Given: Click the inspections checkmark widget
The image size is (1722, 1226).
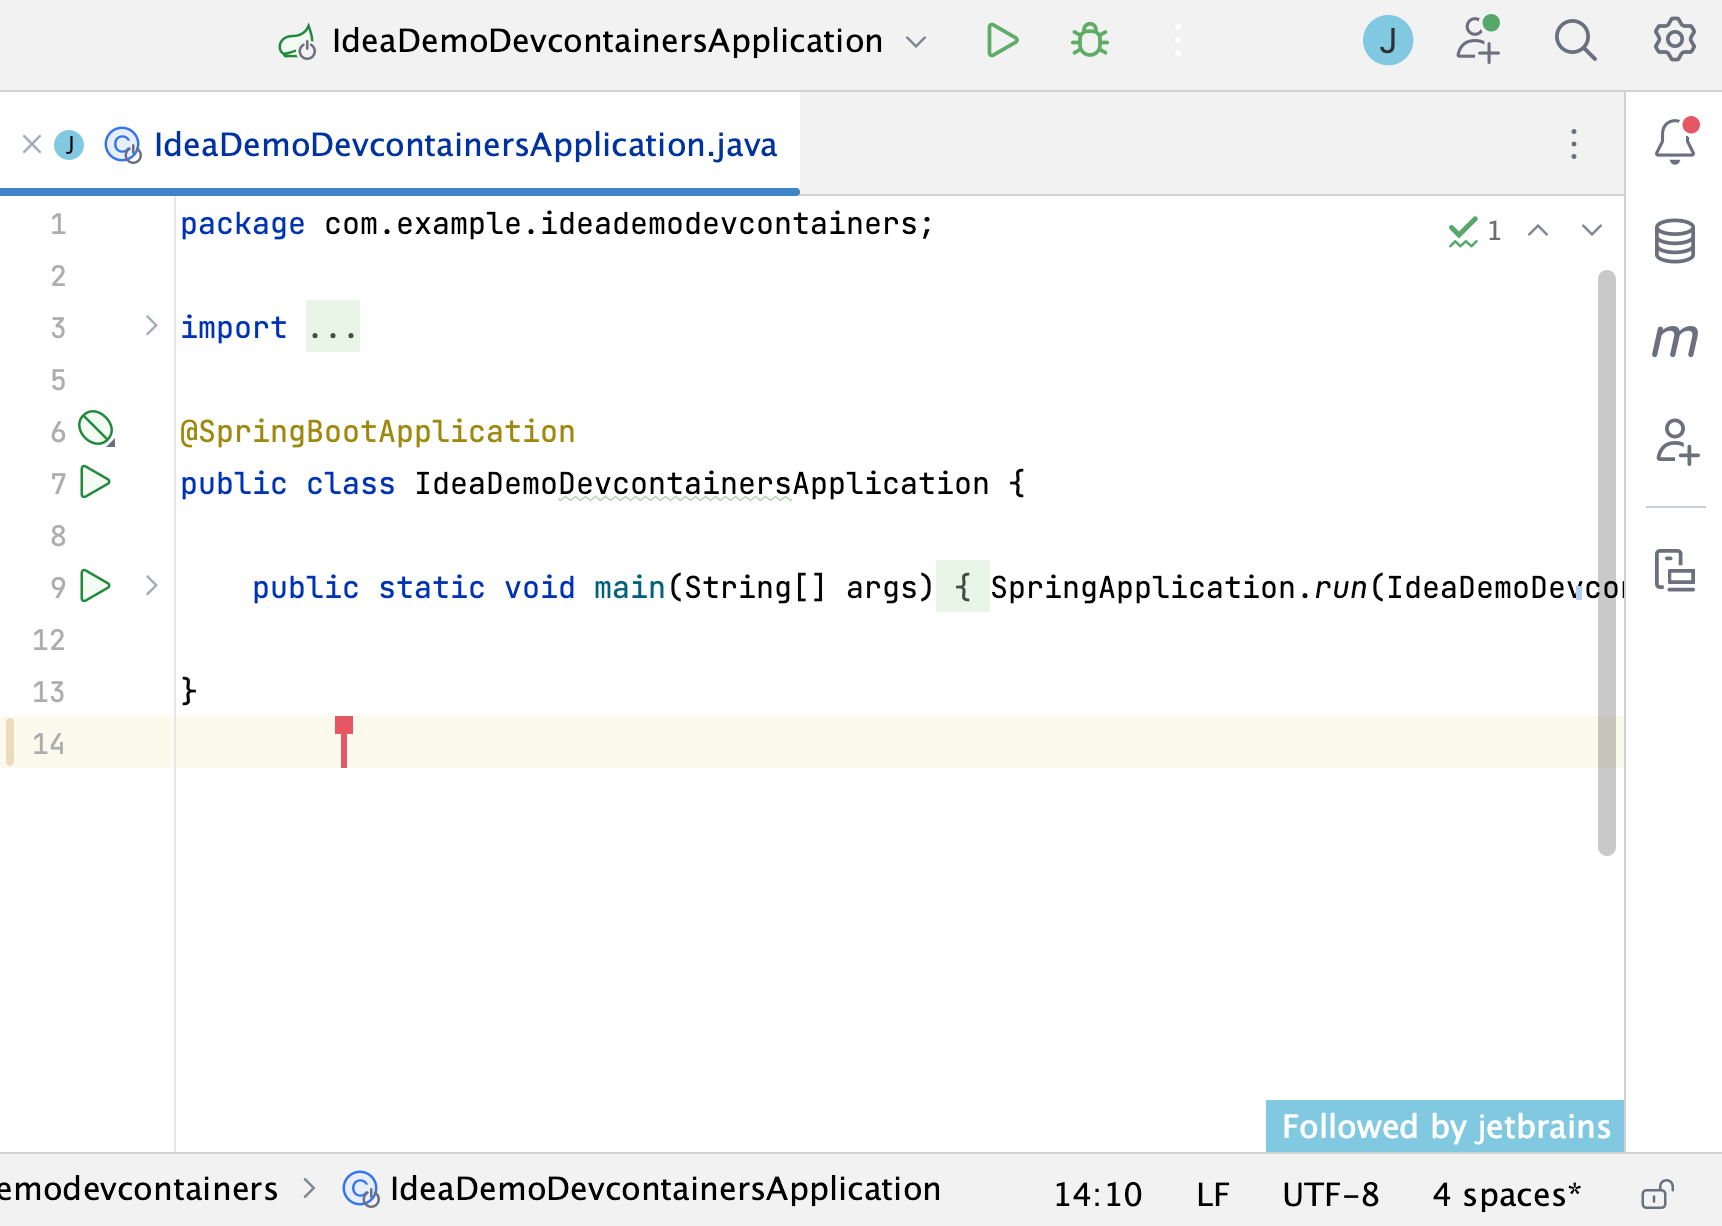Looking at the screenshot, I should [1474, 231].
